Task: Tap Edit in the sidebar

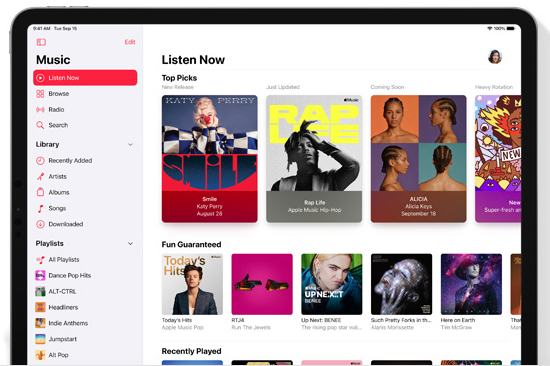Action: point(130,42)
